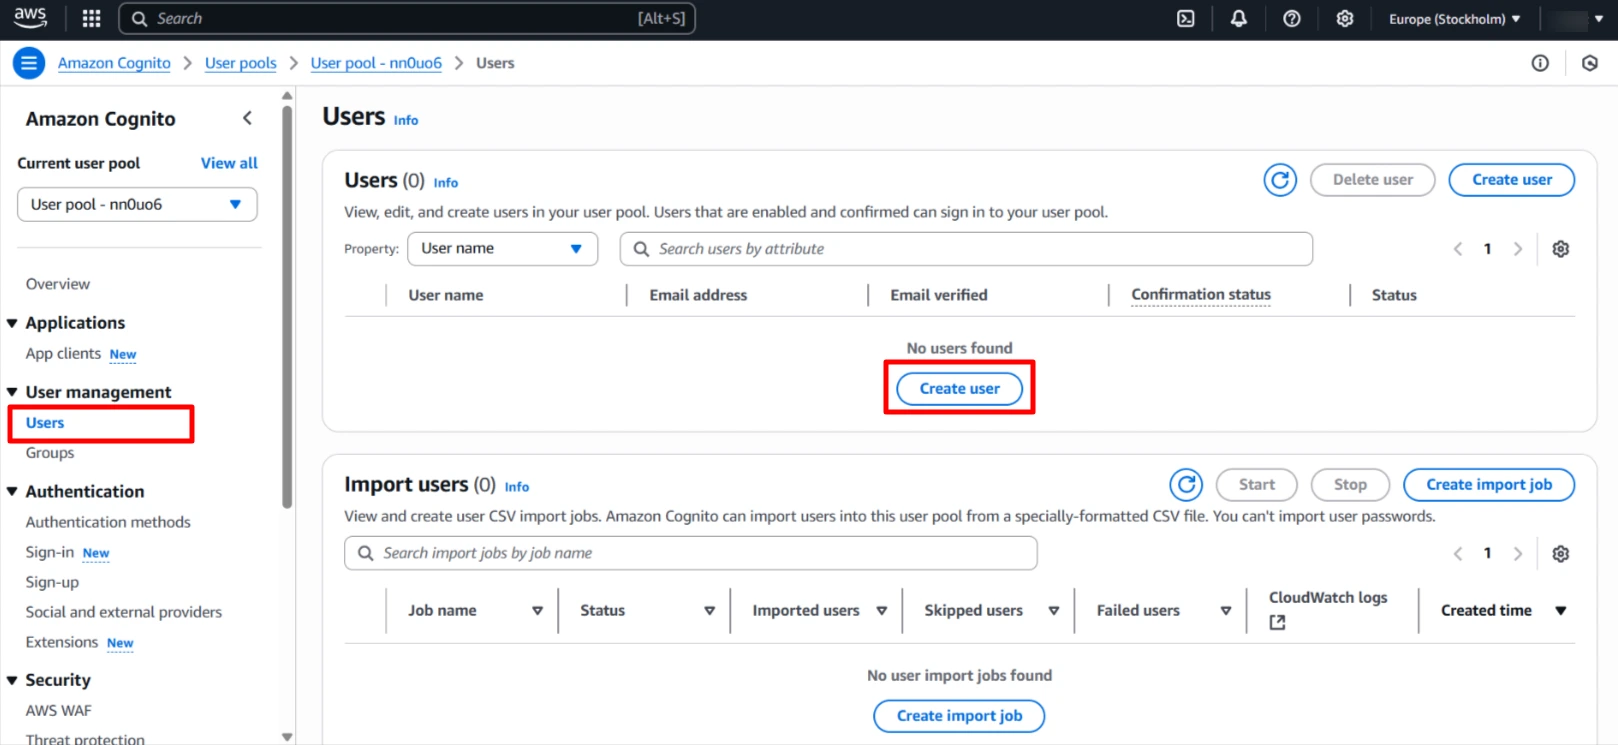Image resolution: width=1618 pixels, height=745 pixels.
Task: Open Users table preferences gear
Action: tap(1560, 249)
